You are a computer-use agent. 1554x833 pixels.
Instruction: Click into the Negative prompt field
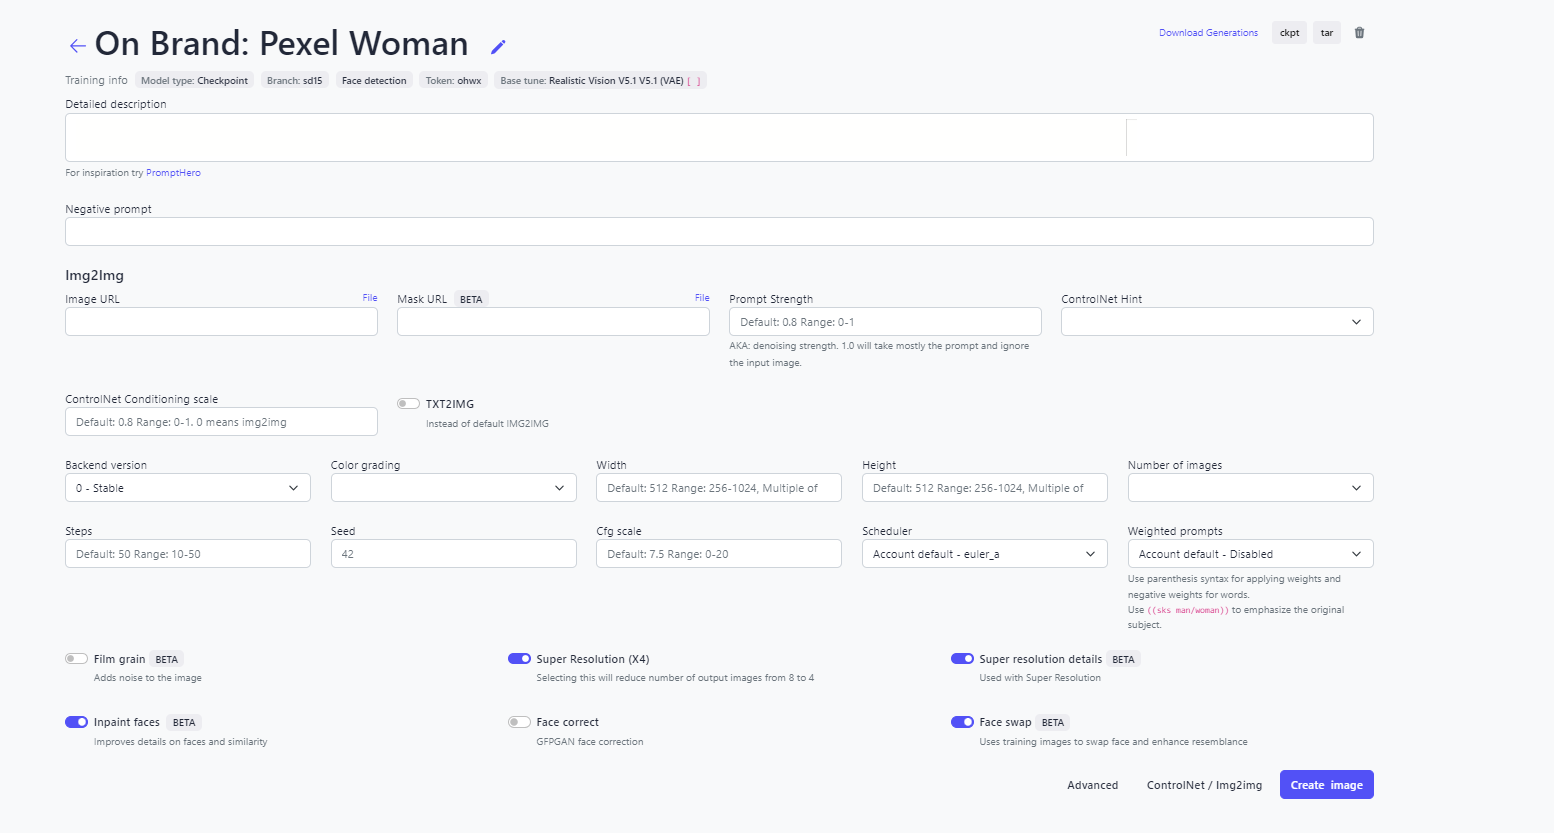click(719, 232)
